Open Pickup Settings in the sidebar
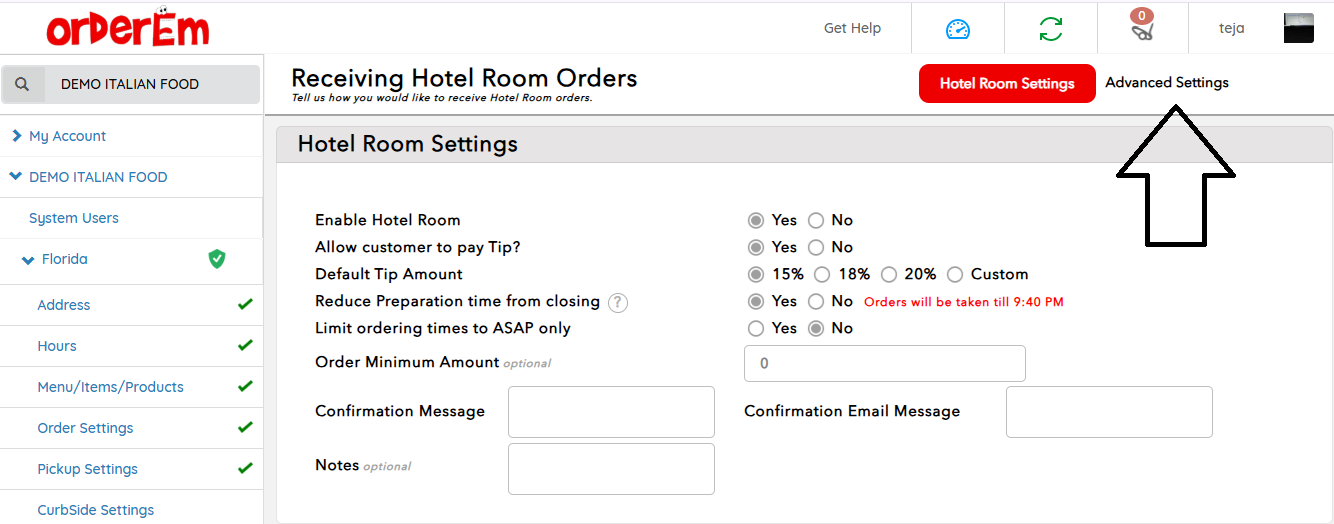1334x524 pixels. [88, 469]
